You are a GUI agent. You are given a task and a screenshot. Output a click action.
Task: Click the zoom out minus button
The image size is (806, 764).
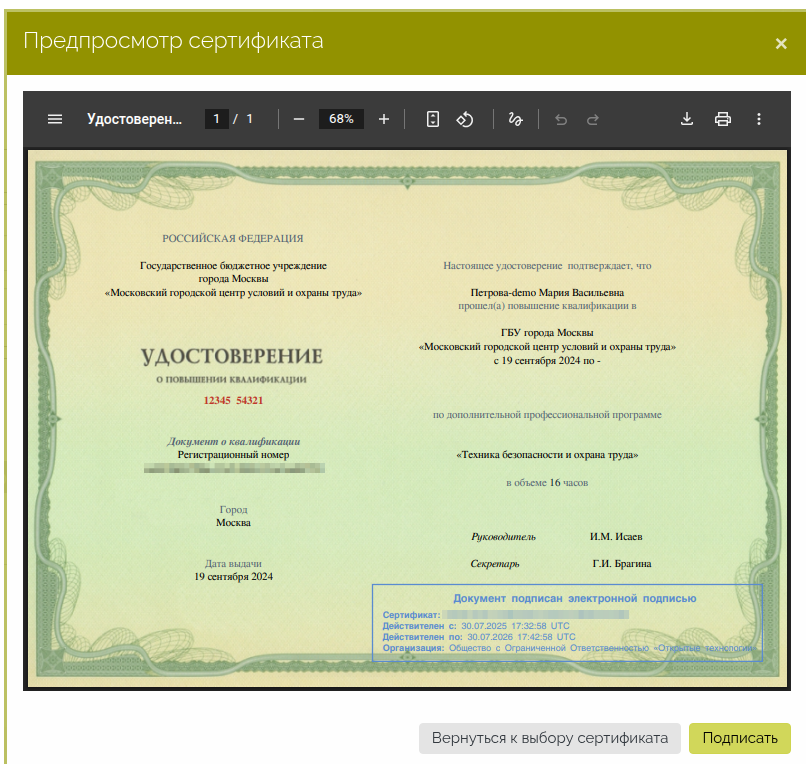[298, 119]
